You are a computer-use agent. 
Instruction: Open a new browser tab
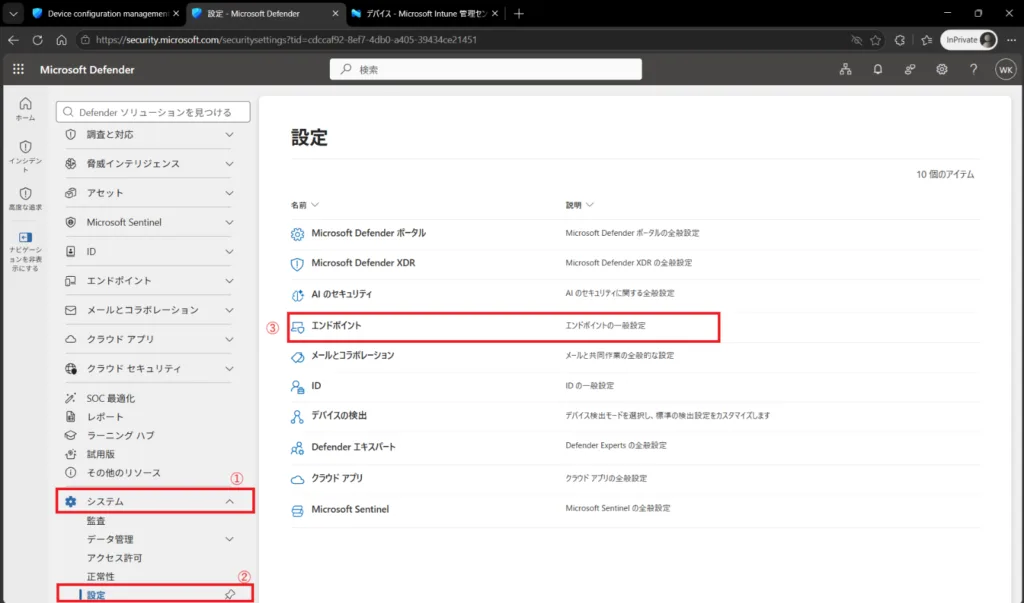[519, 14]
